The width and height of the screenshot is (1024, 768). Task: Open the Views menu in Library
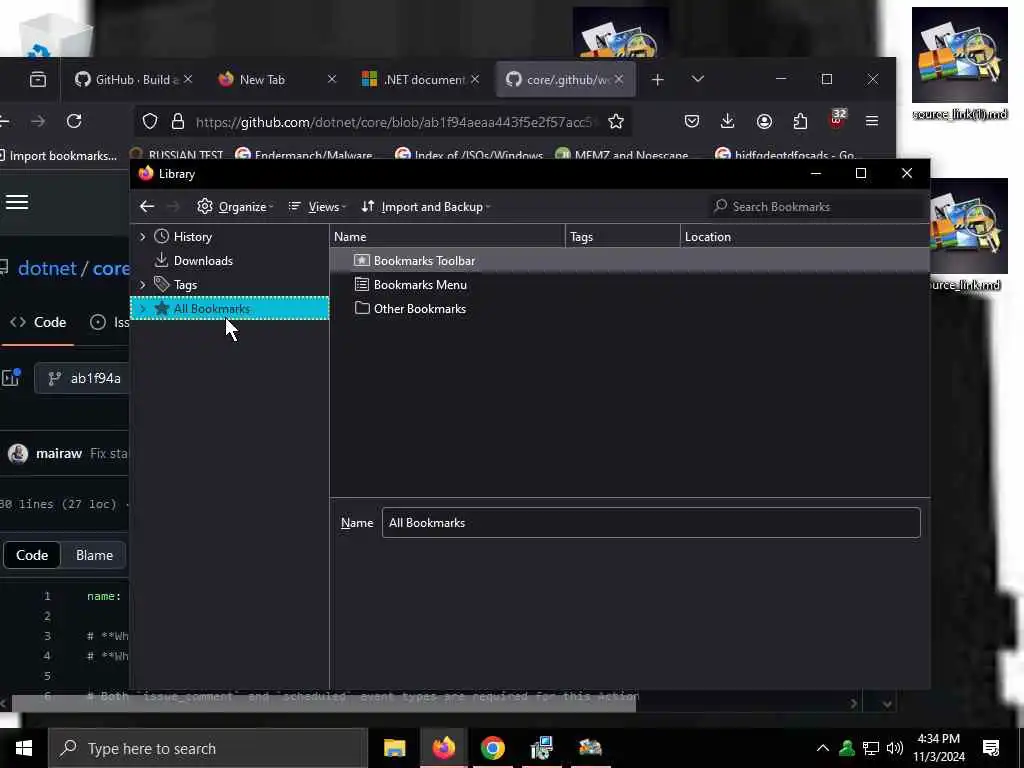(x=317, y=206)
